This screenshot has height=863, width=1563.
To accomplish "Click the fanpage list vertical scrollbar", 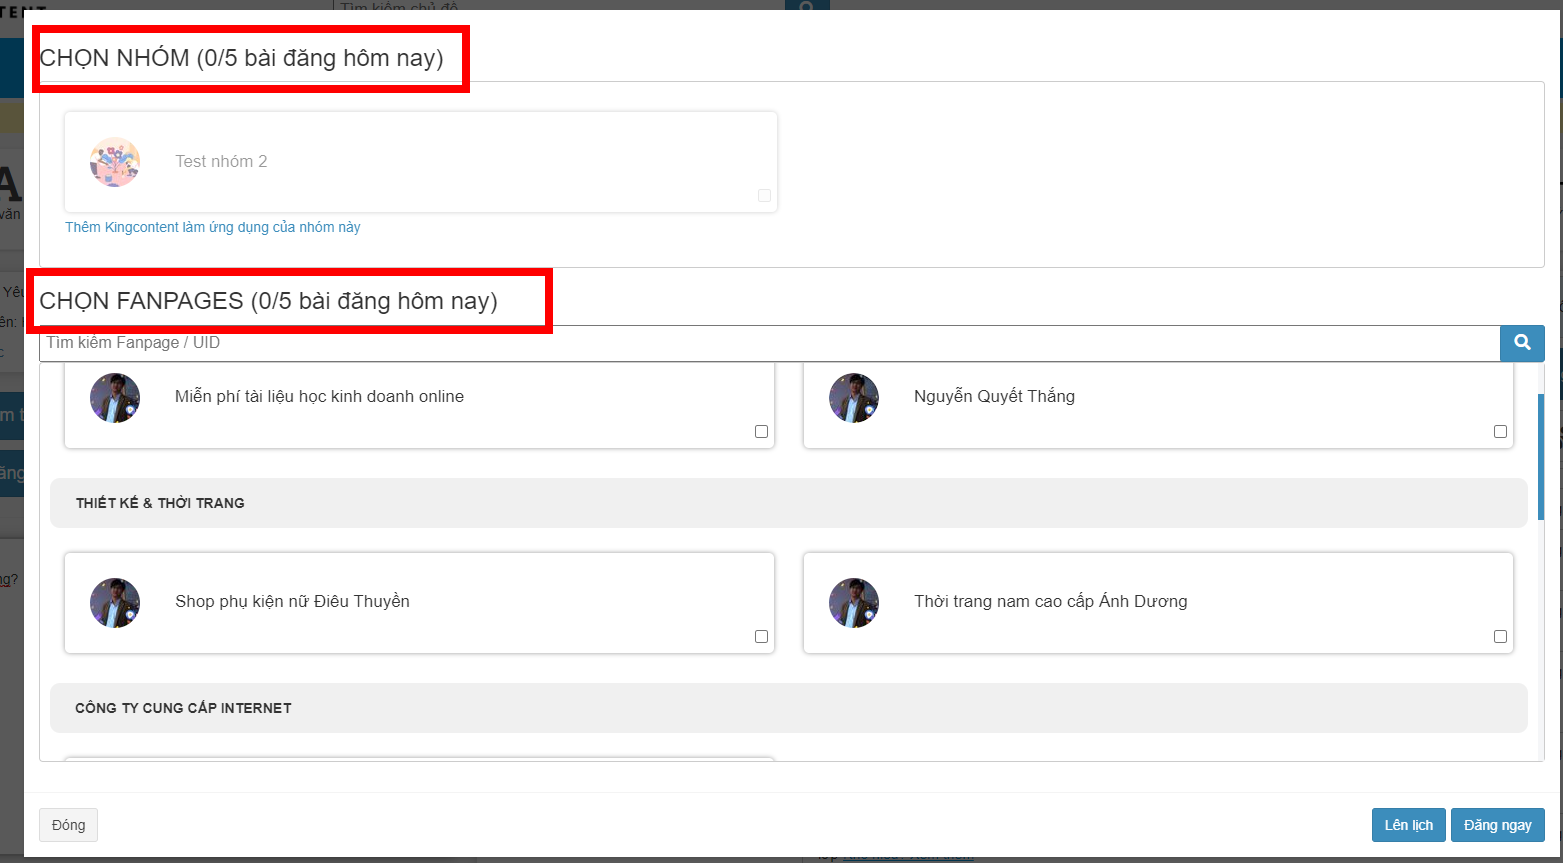I will 1541,457.
